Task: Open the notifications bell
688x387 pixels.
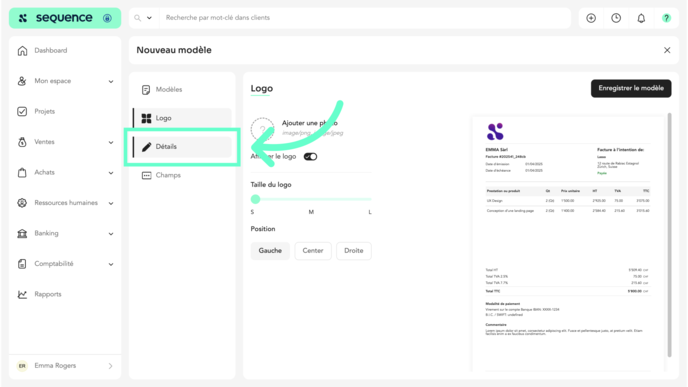Action: tap(641, 18)
